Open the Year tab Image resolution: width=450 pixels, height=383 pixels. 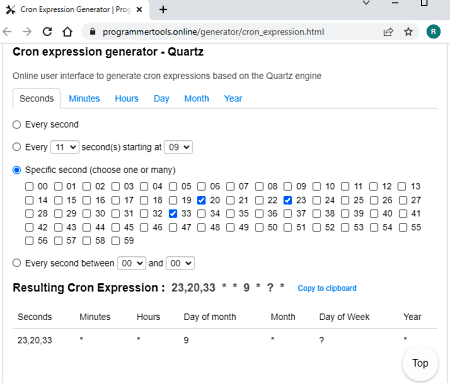(x=233, y=99)
